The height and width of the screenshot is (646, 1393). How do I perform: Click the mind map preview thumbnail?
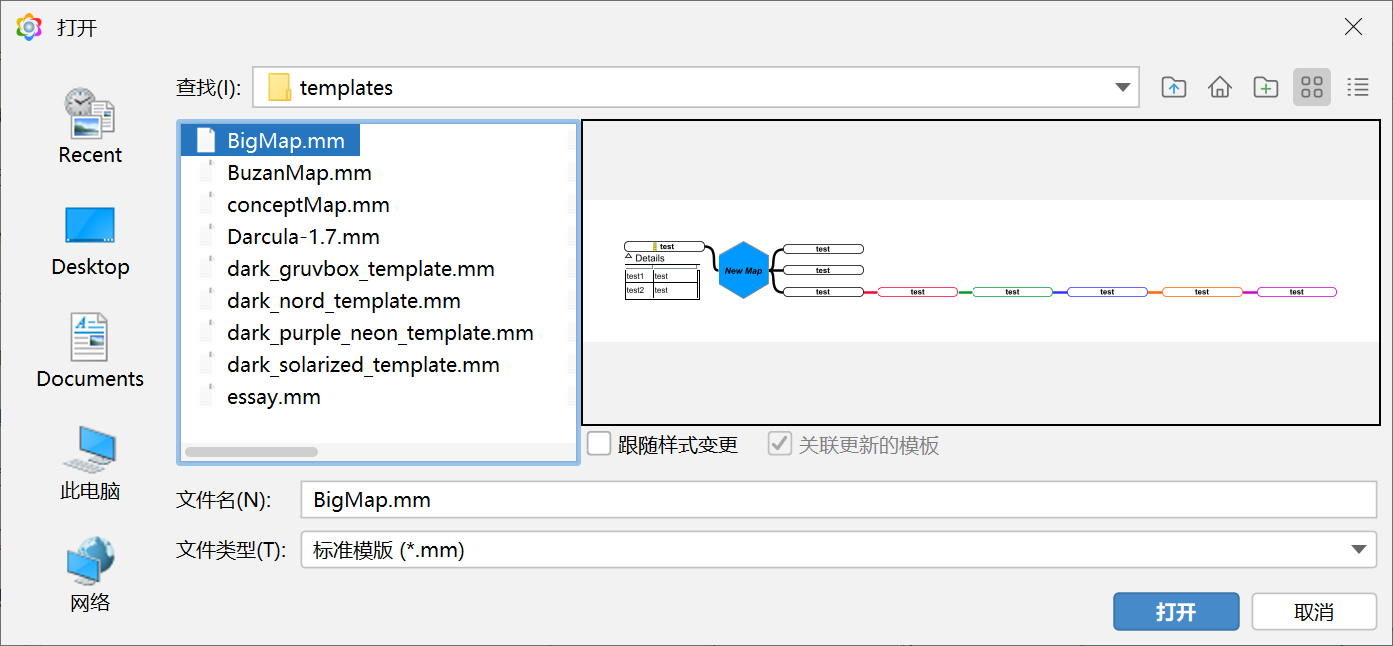click(x=980, y=271)
